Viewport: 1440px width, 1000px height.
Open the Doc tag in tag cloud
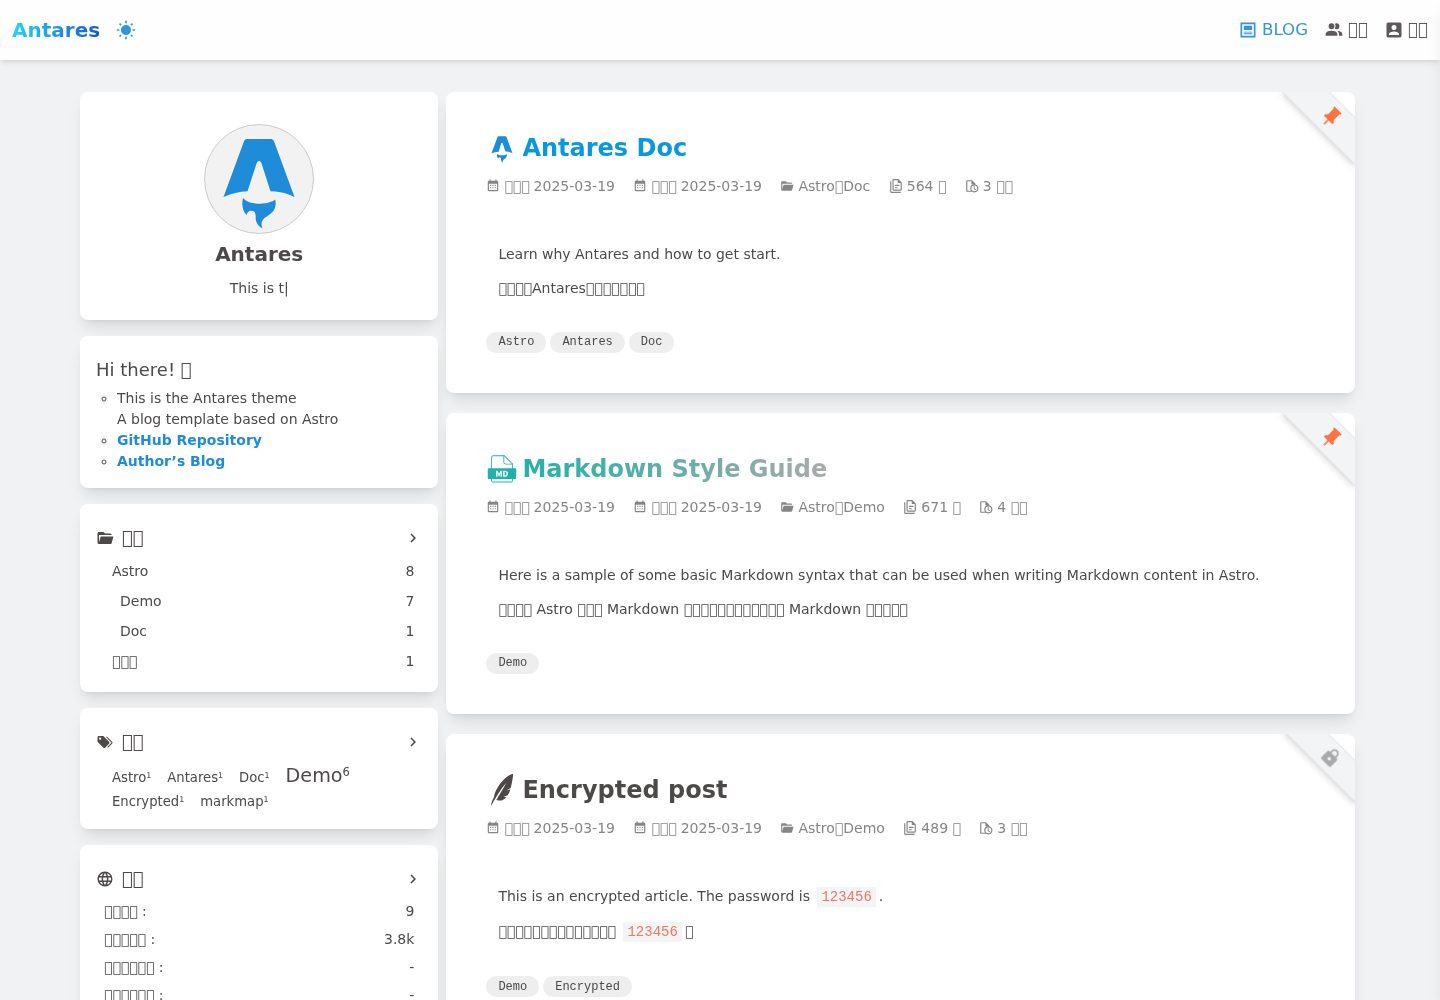point(254,777)
